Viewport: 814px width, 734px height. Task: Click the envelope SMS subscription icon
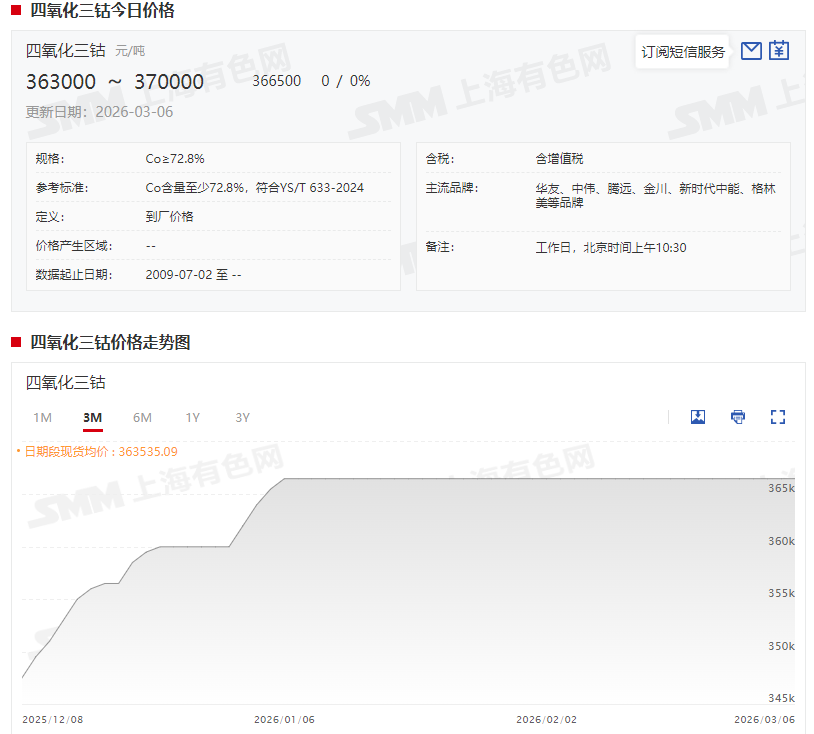coord(751,51)
